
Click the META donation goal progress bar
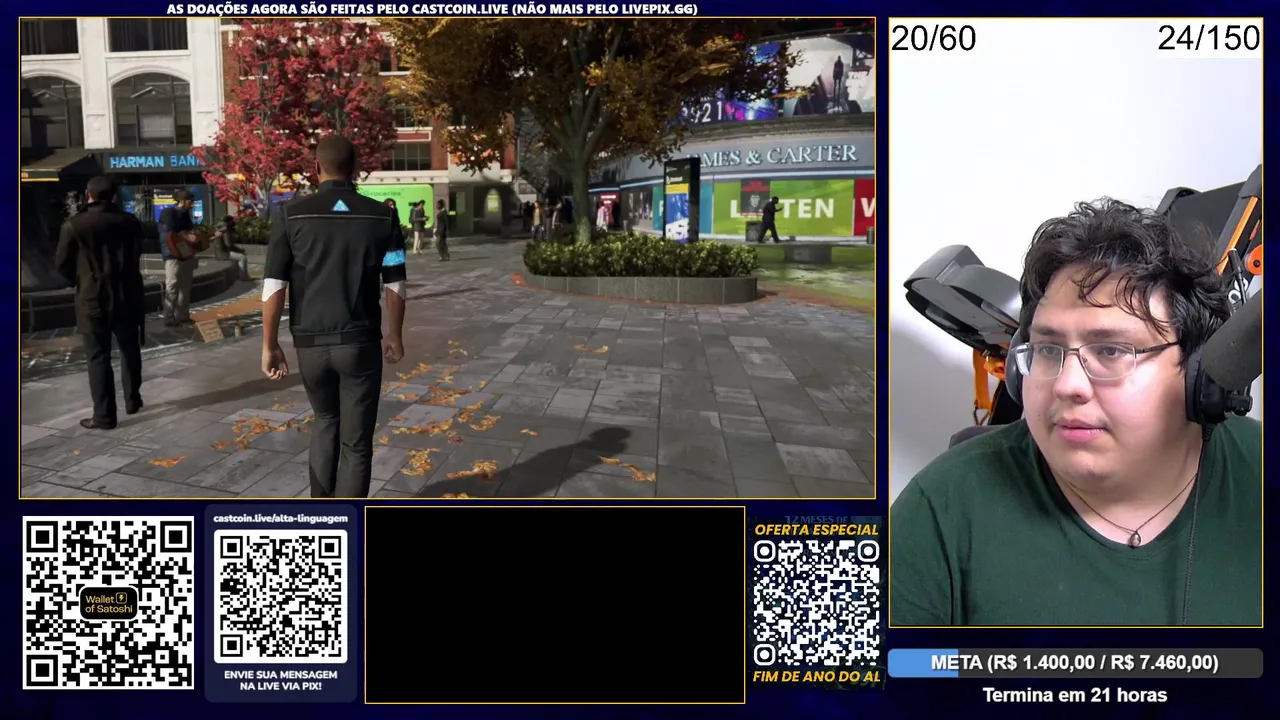click(1075, 663)
